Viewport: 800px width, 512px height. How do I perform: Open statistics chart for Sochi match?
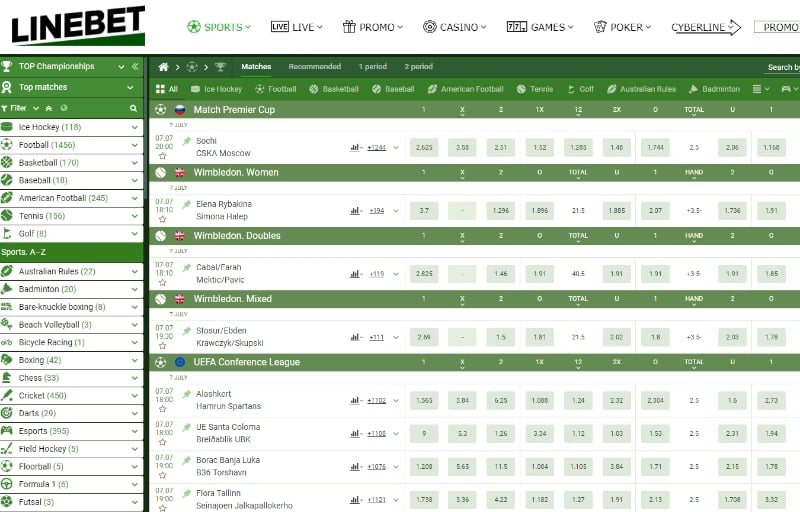coord(356,147)
